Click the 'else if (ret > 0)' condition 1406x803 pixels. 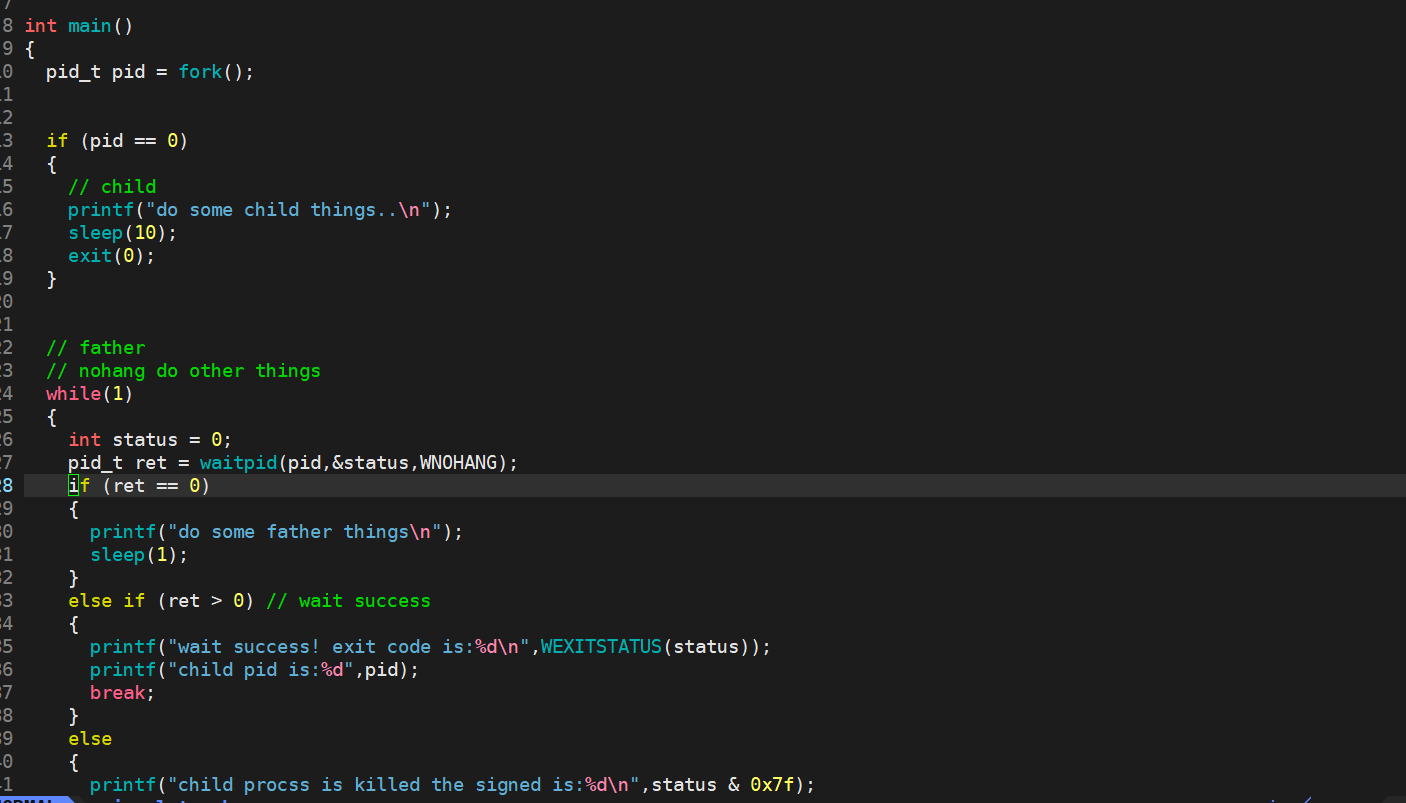click(161, 601)
